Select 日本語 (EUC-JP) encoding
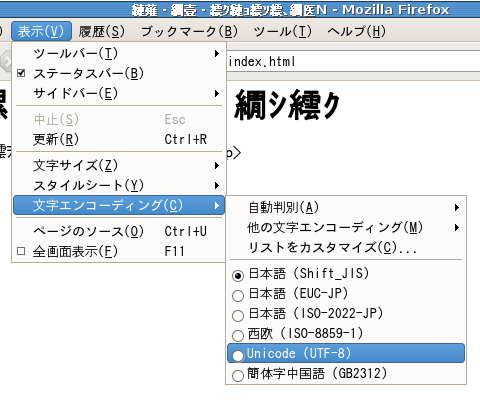 pos(346,294)
